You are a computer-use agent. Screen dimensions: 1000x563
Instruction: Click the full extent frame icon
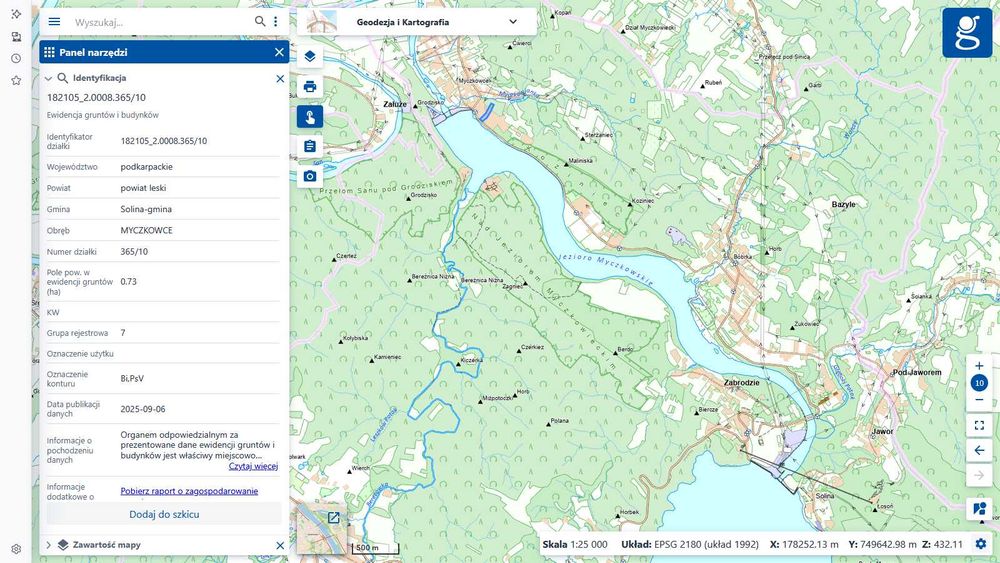pyautogui.click(x=980, y=425)
